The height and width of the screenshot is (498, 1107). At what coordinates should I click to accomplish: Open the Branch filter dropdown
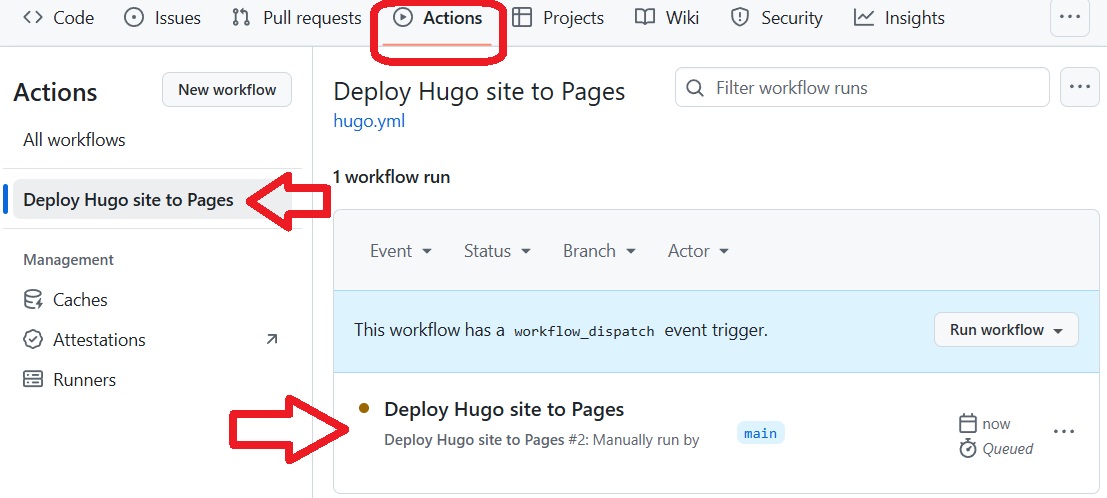pos(599,251)
